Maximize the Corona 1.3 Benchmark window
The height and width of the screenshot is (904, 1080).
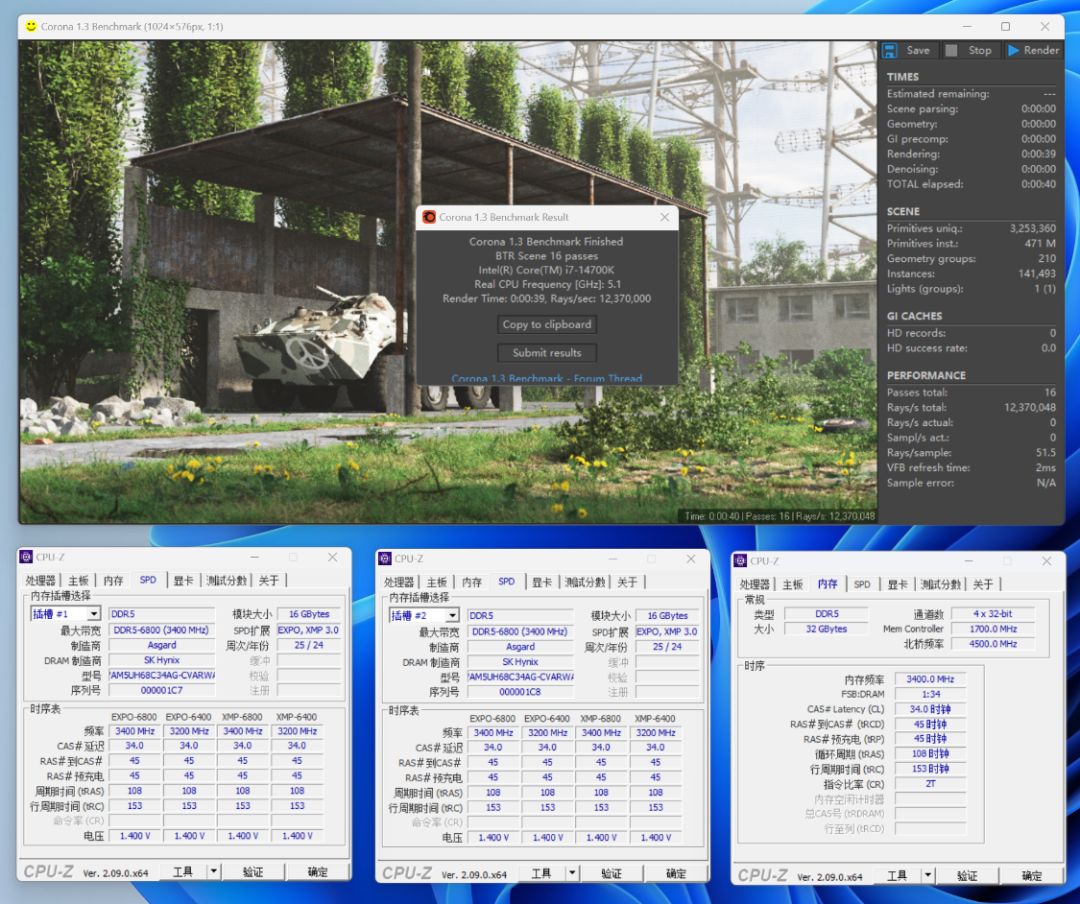(x=1006, y=26)
